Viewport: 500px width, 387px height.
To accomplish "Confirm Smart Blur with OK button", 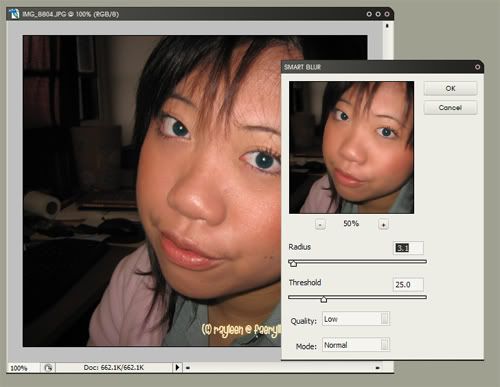I will point(450,88).
